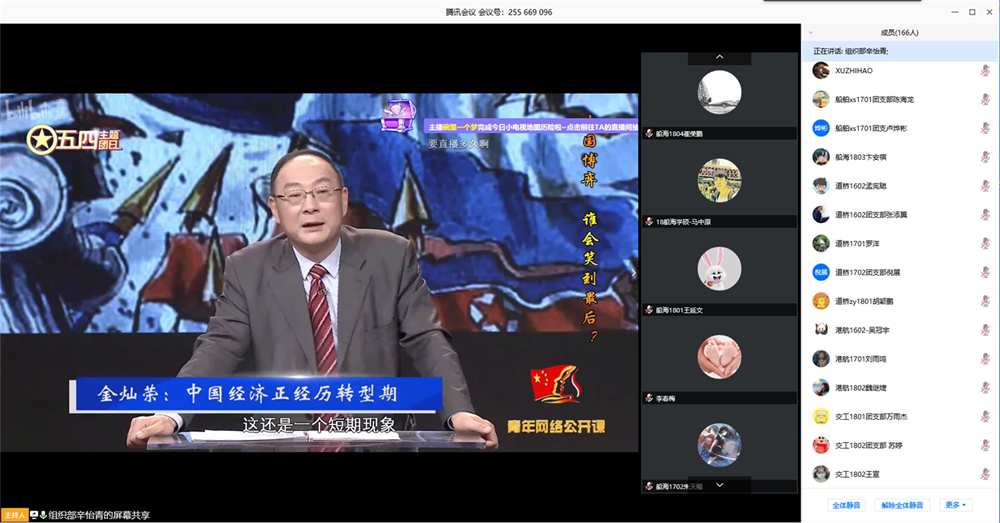Screen dimensions: 1000x523
Task: Click 道桥1701罗洋's avatar in member list
Action: click(x=820, y=243)
